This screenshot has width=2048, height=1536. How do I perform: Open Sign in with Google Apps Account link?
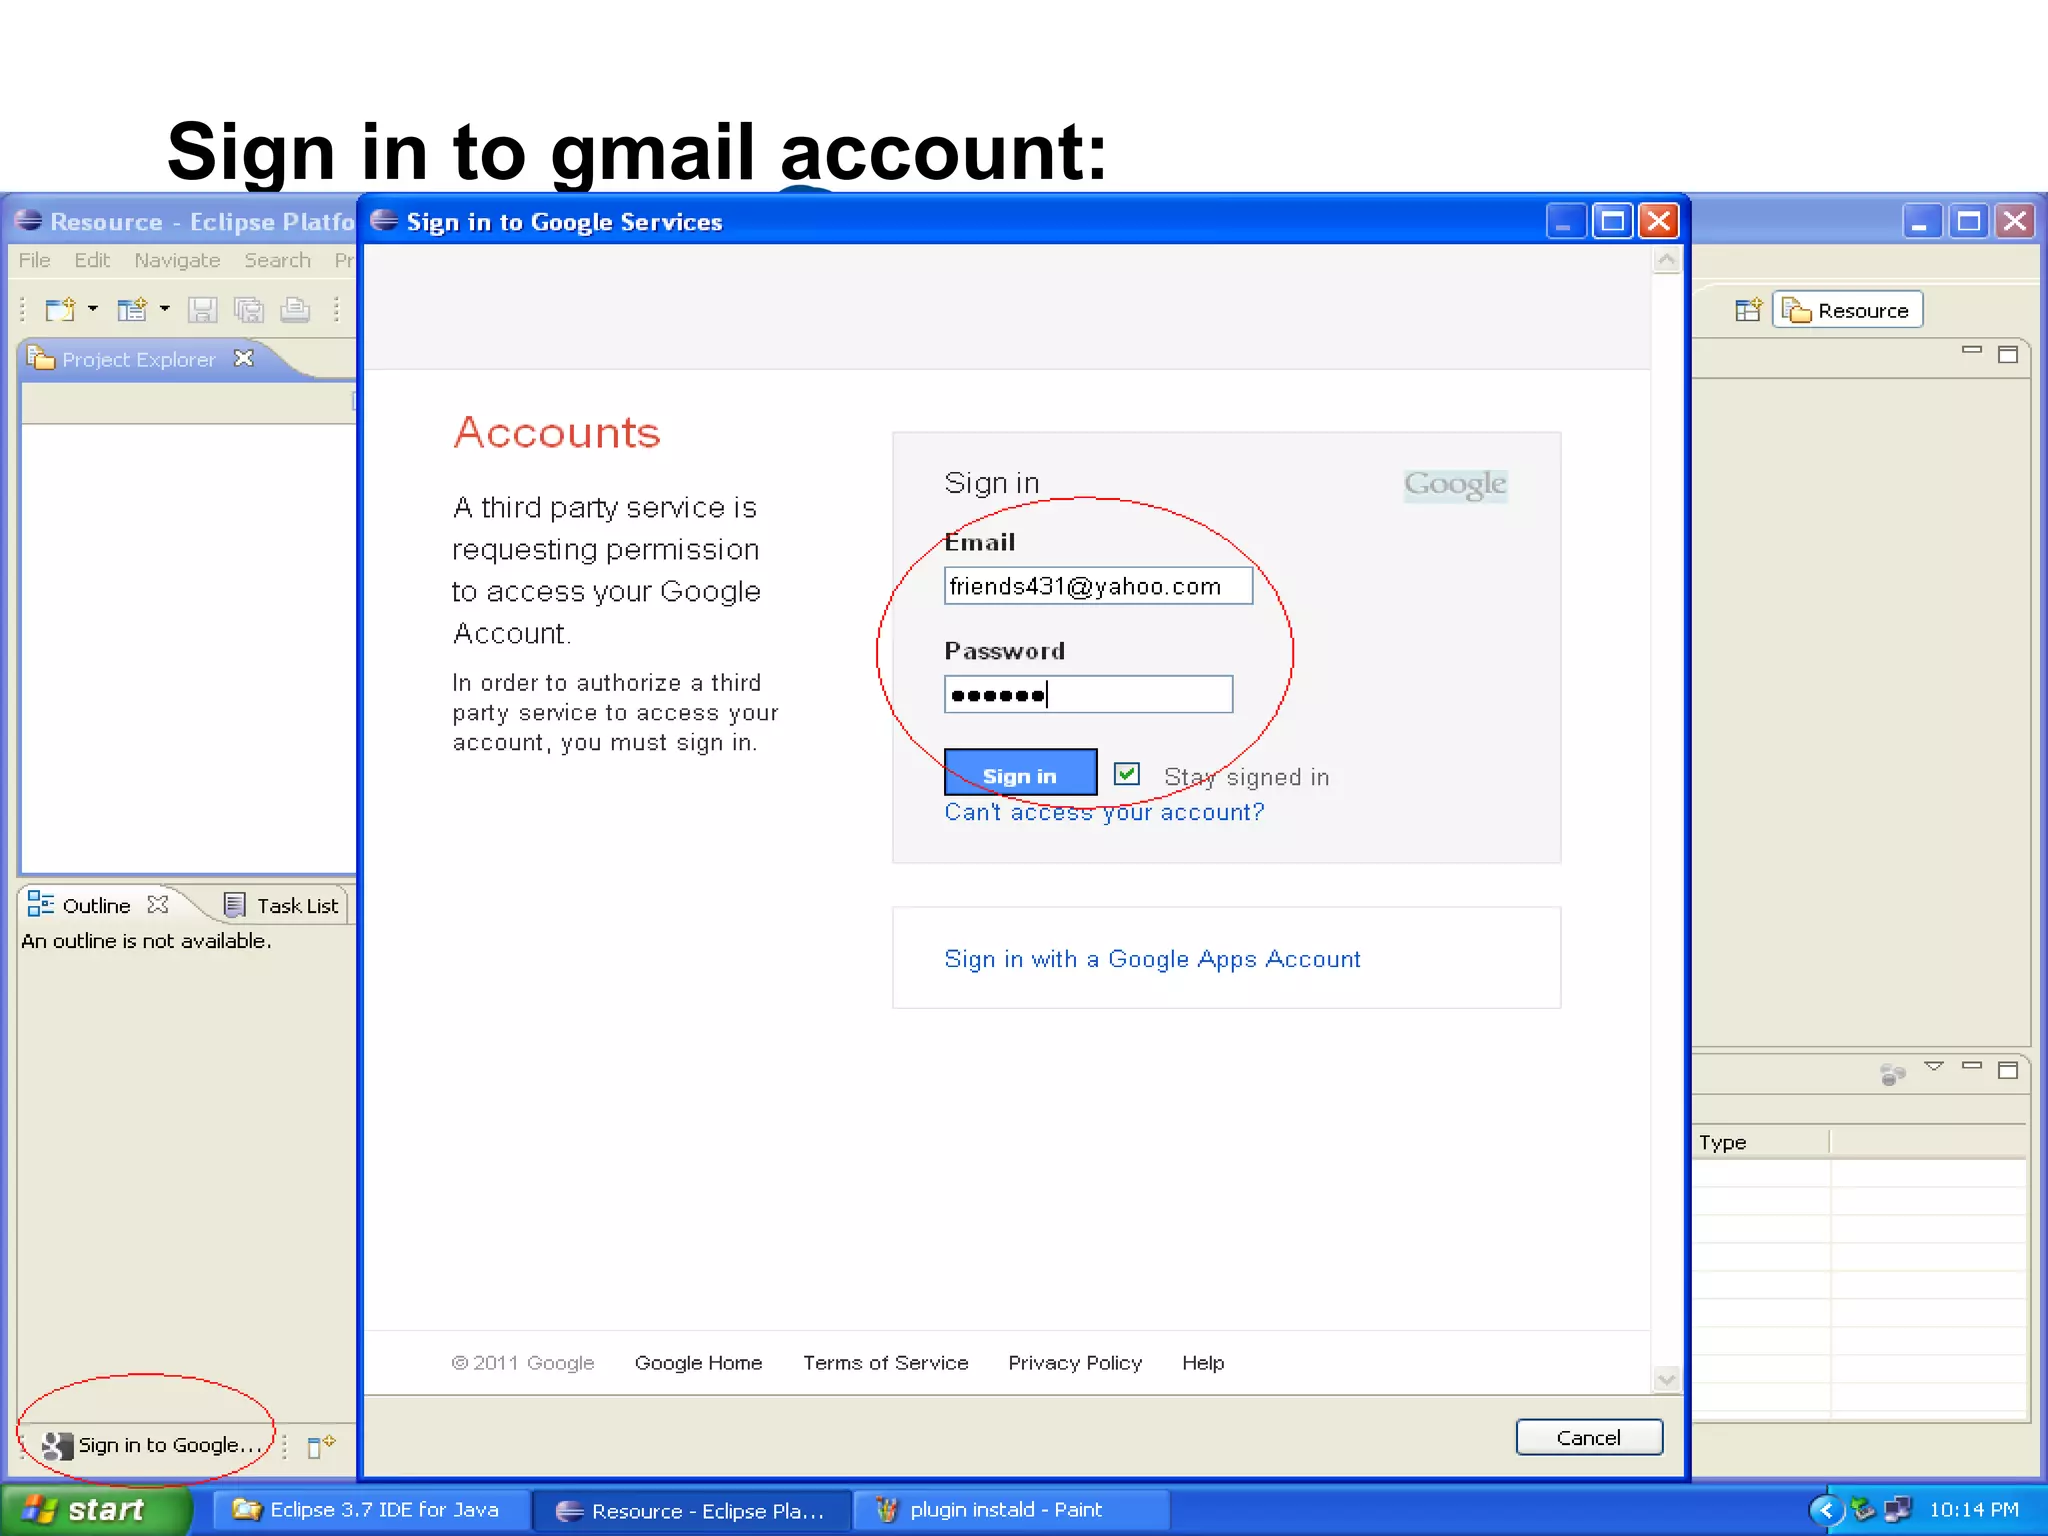(x=1152, y=959)
